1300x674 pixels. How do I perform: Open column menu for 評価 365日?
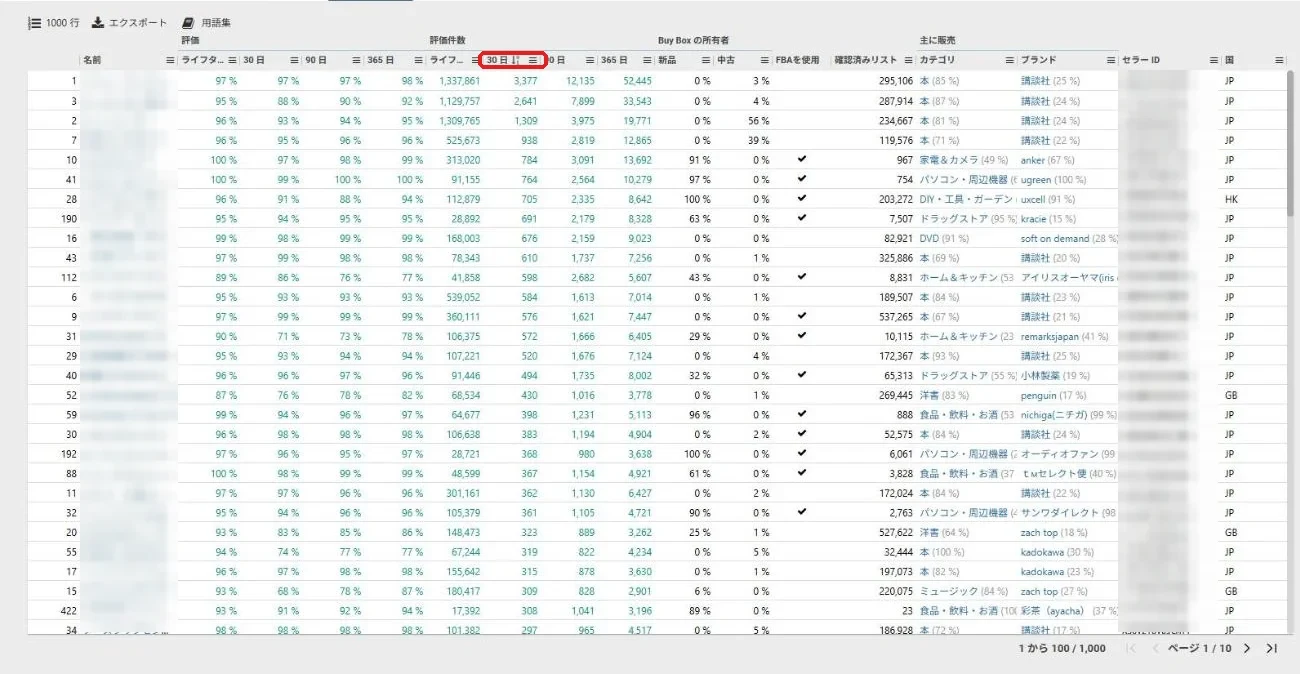click(x=418, y=60)
